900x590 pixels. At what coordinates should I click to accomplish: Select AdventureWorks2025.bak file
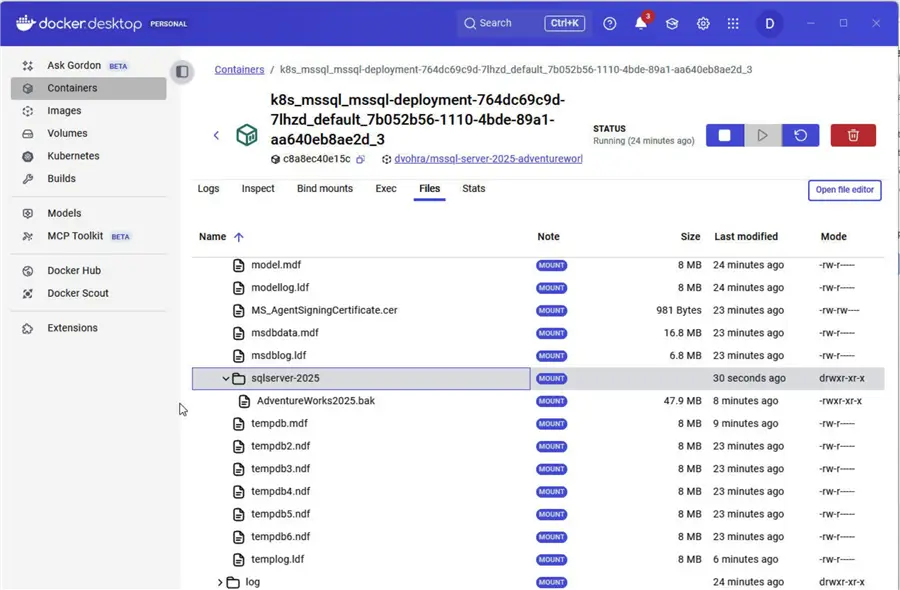coord(316,401)
